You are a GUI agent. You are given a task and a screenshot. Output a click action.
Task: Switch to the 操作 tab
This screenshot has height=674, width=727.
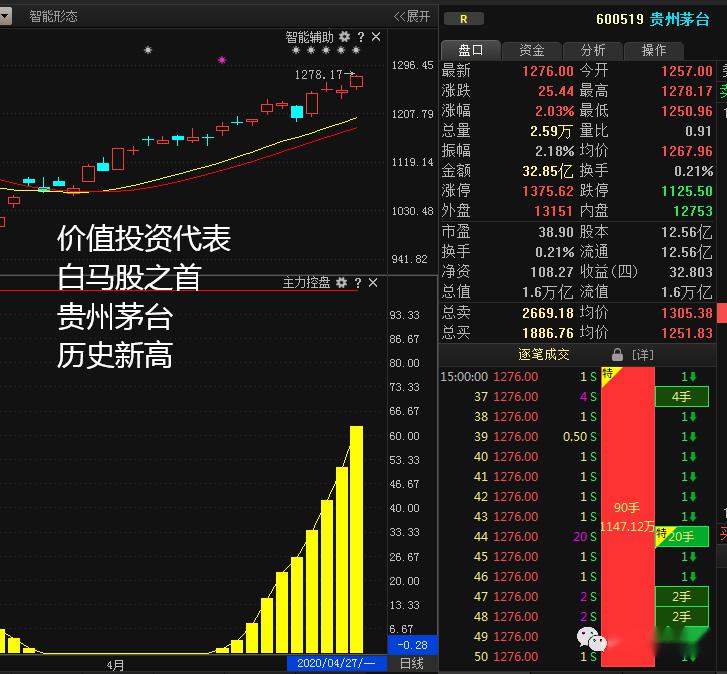click(654, 50)
